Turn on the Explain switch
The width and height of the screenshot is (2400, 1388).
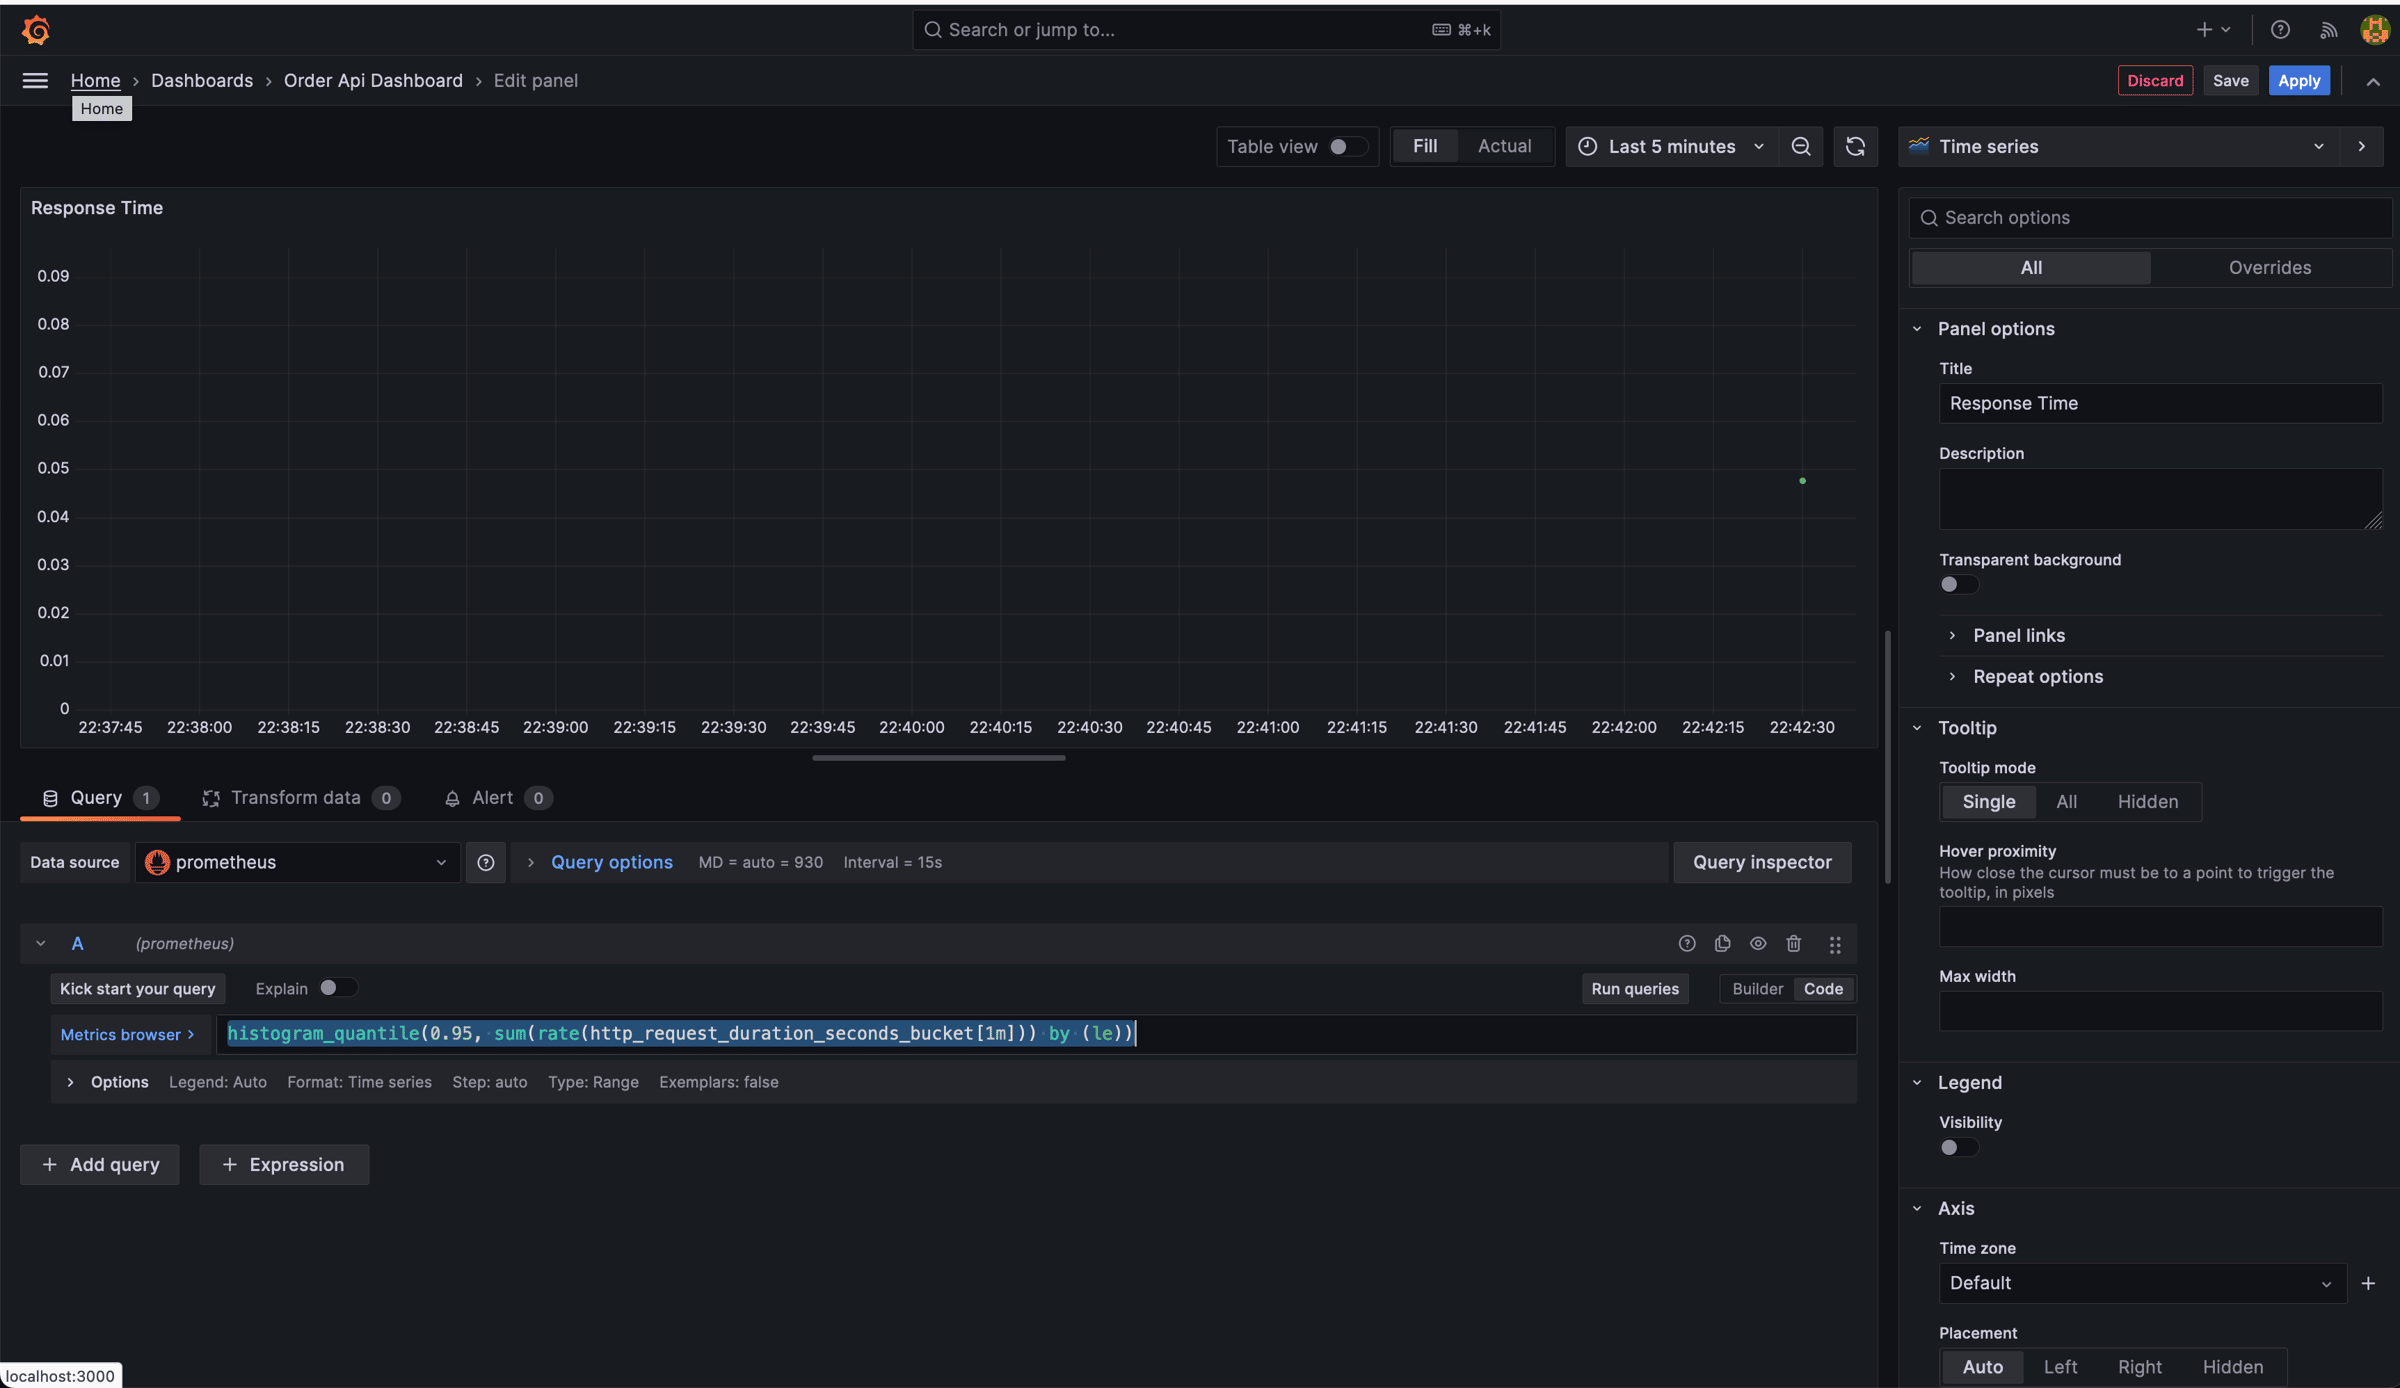(337, 988)
